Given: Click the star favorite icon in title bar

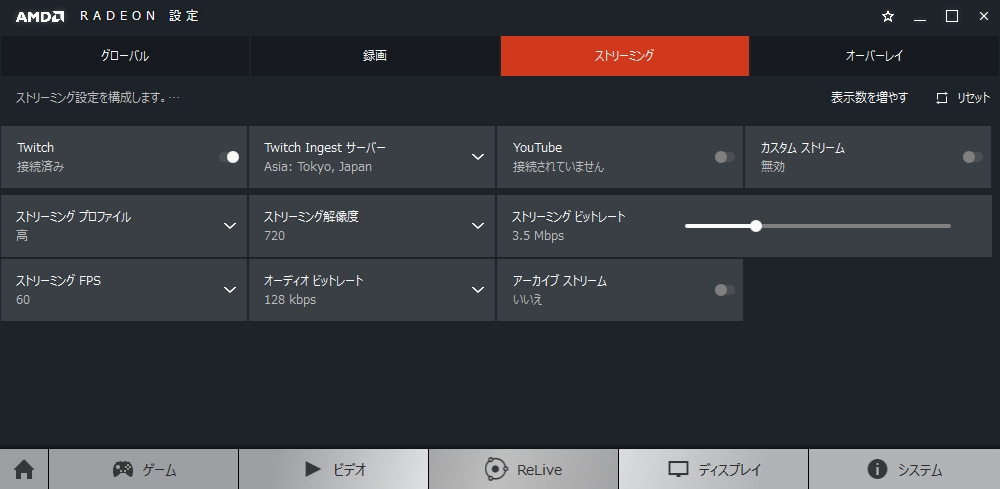Looking at the screenshot, I should 887,16.
